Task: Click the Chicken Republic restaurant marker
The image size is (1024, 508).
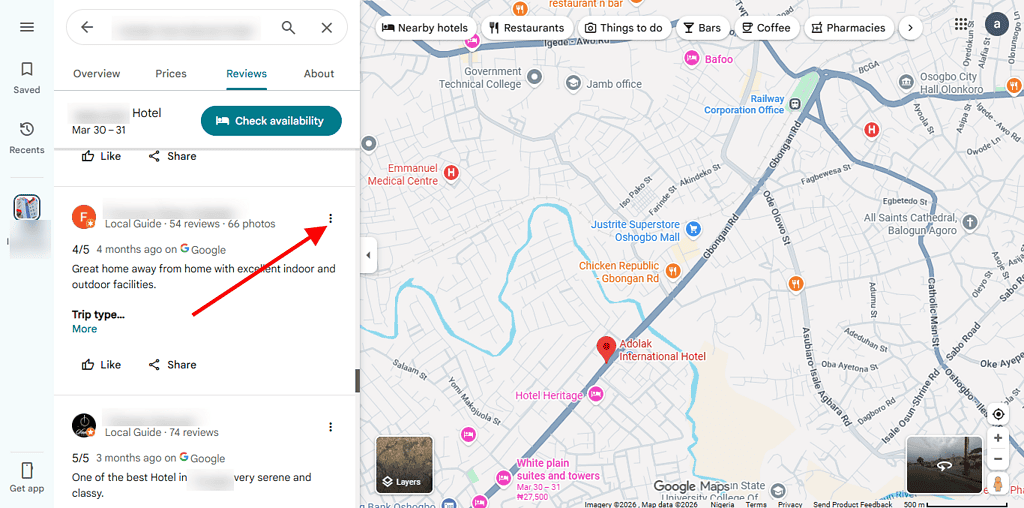Action: tap(673, 270)
